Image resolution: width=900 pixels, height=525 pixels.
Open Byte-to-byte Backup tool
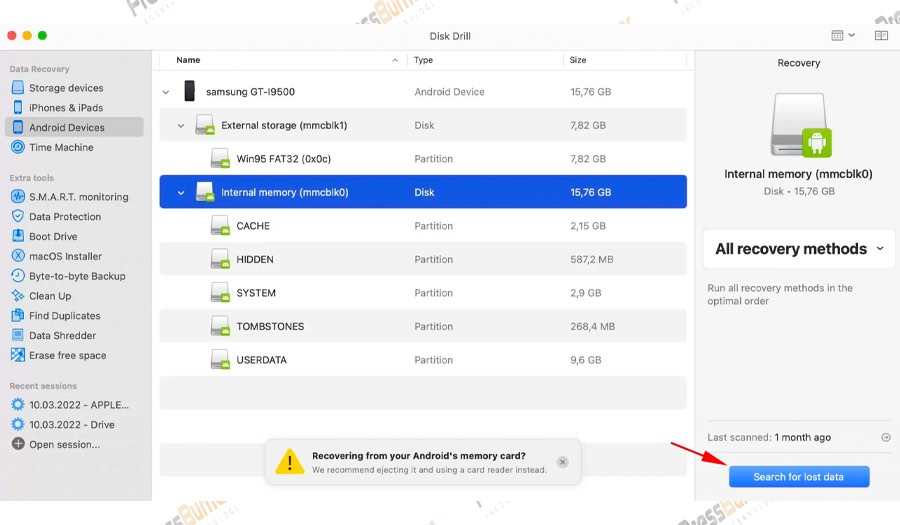77,276
